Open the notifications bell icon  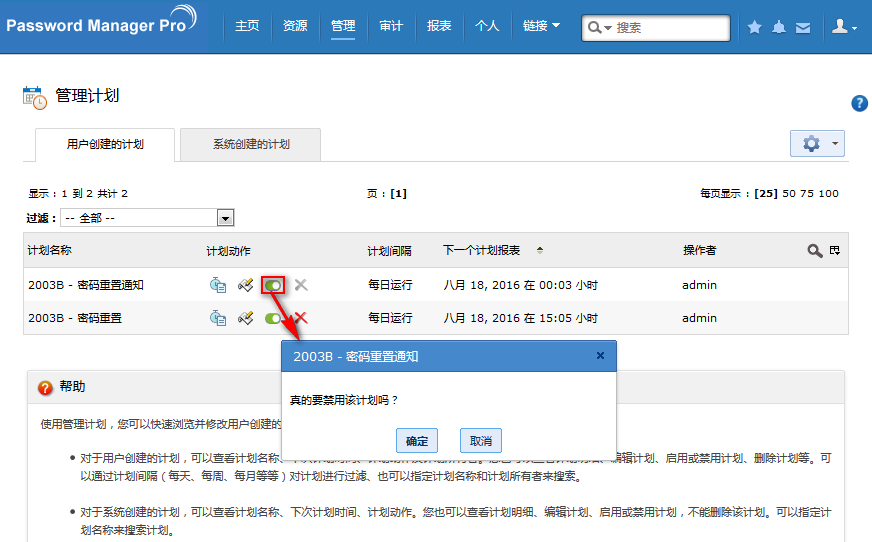779,27
